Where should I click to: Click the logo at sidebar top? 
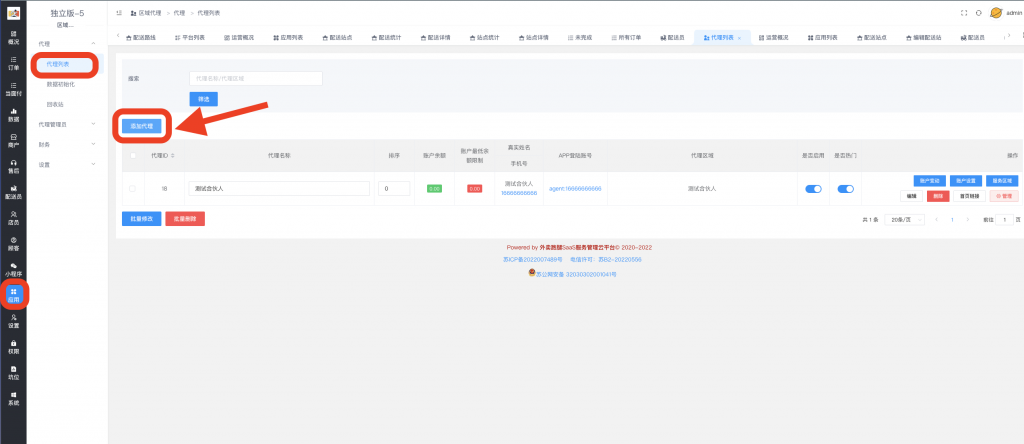(13, 13)
